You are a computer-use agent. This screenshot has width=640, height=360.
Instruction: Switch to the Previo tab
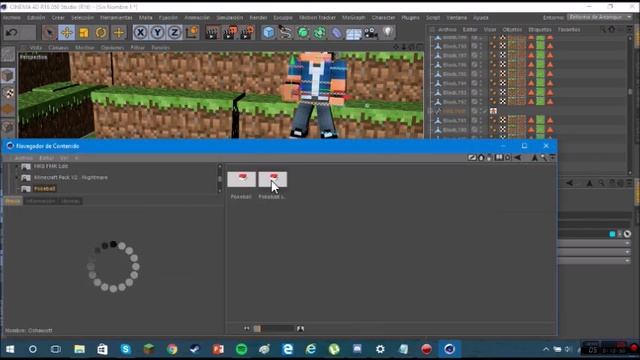[x=13, y=201]
